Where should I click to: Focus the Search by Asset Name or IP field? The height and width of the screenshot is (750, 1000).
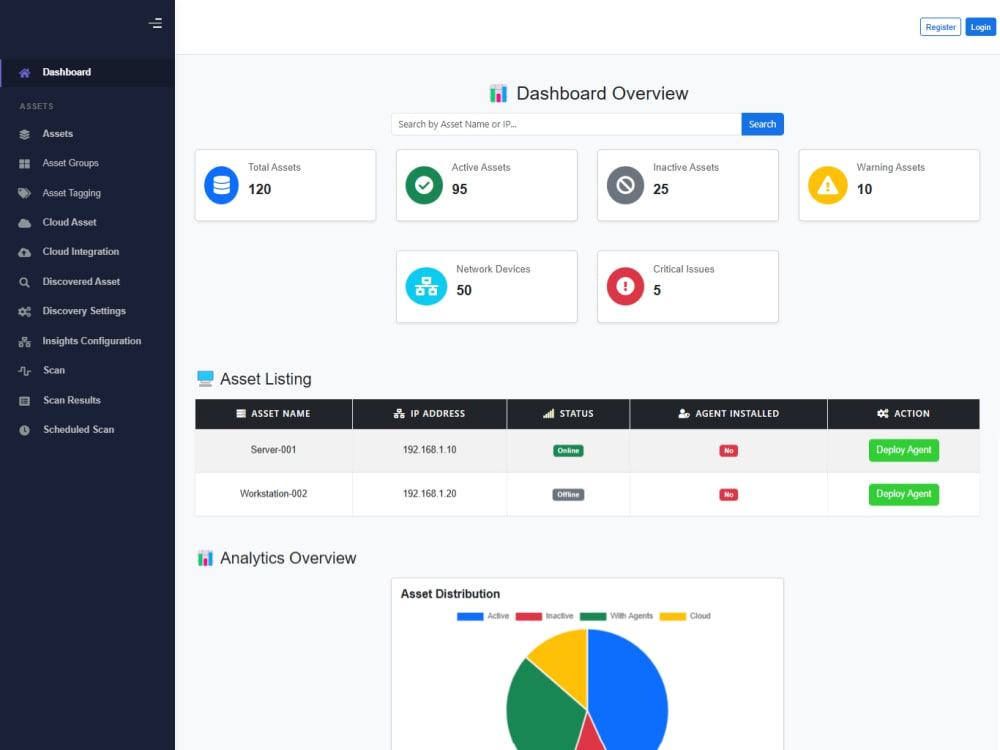click(x=566, y=124)
